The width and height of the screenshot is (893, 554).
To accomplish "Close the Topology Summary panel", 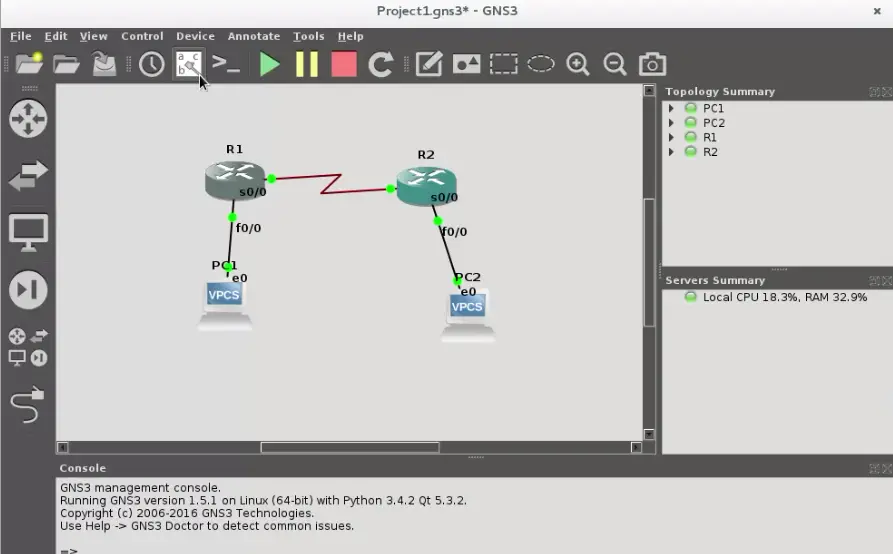I will (887, 92).
